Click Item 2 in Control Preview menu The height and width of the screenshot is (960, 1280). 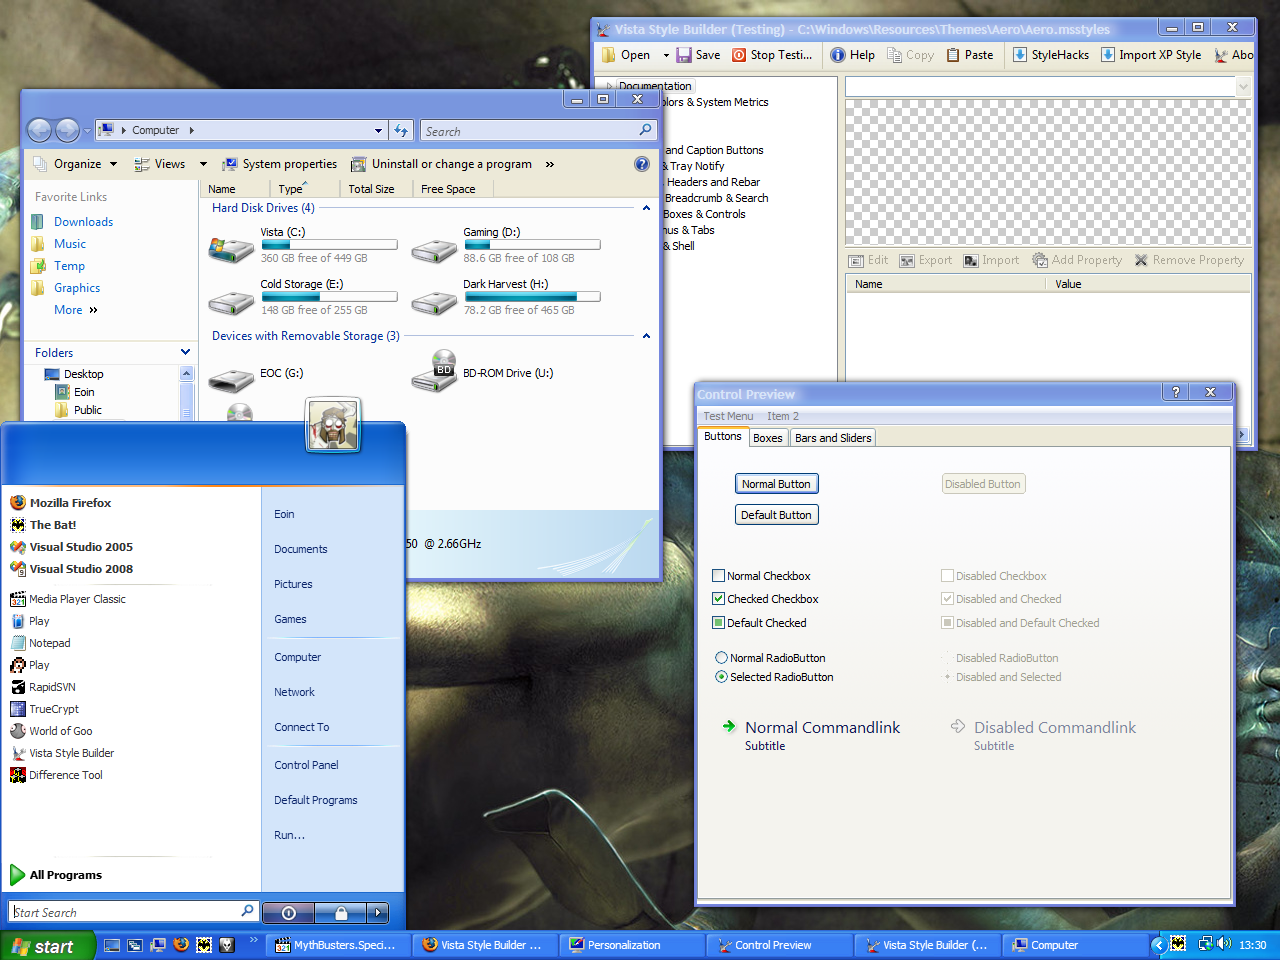(783, 416)
